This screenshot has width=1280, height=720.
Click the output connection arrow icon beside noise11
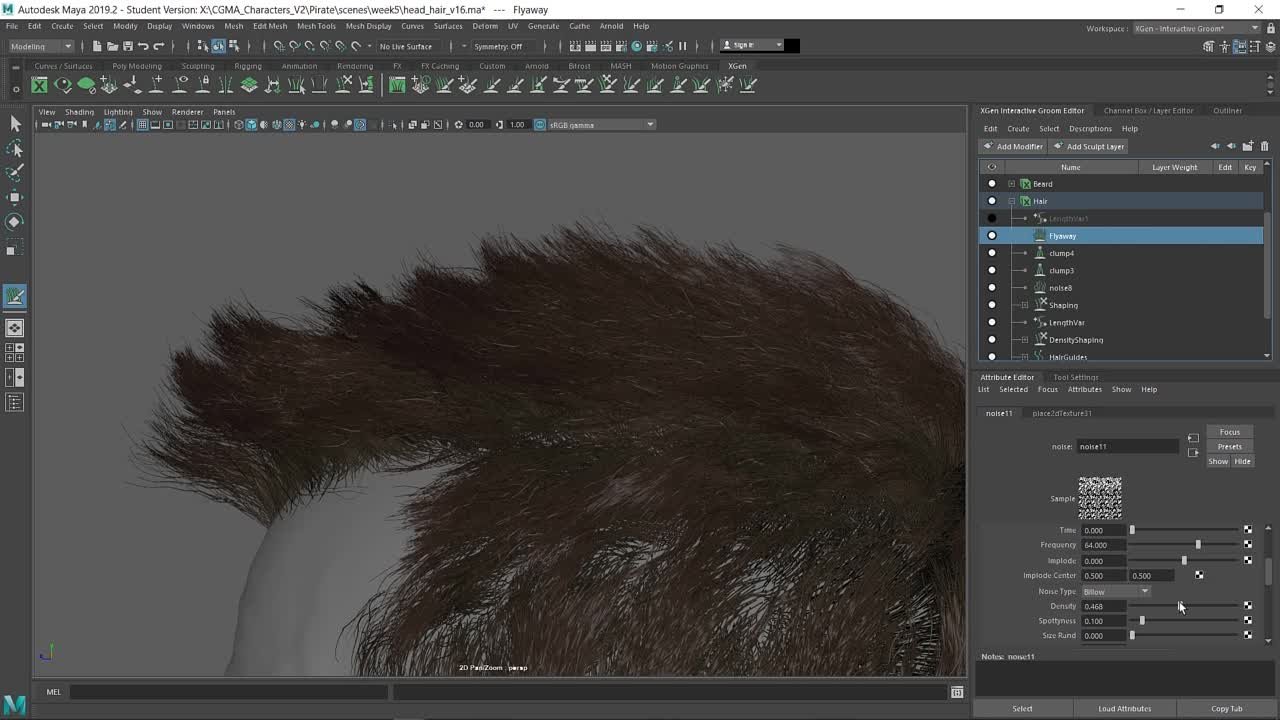(1193, 453)
